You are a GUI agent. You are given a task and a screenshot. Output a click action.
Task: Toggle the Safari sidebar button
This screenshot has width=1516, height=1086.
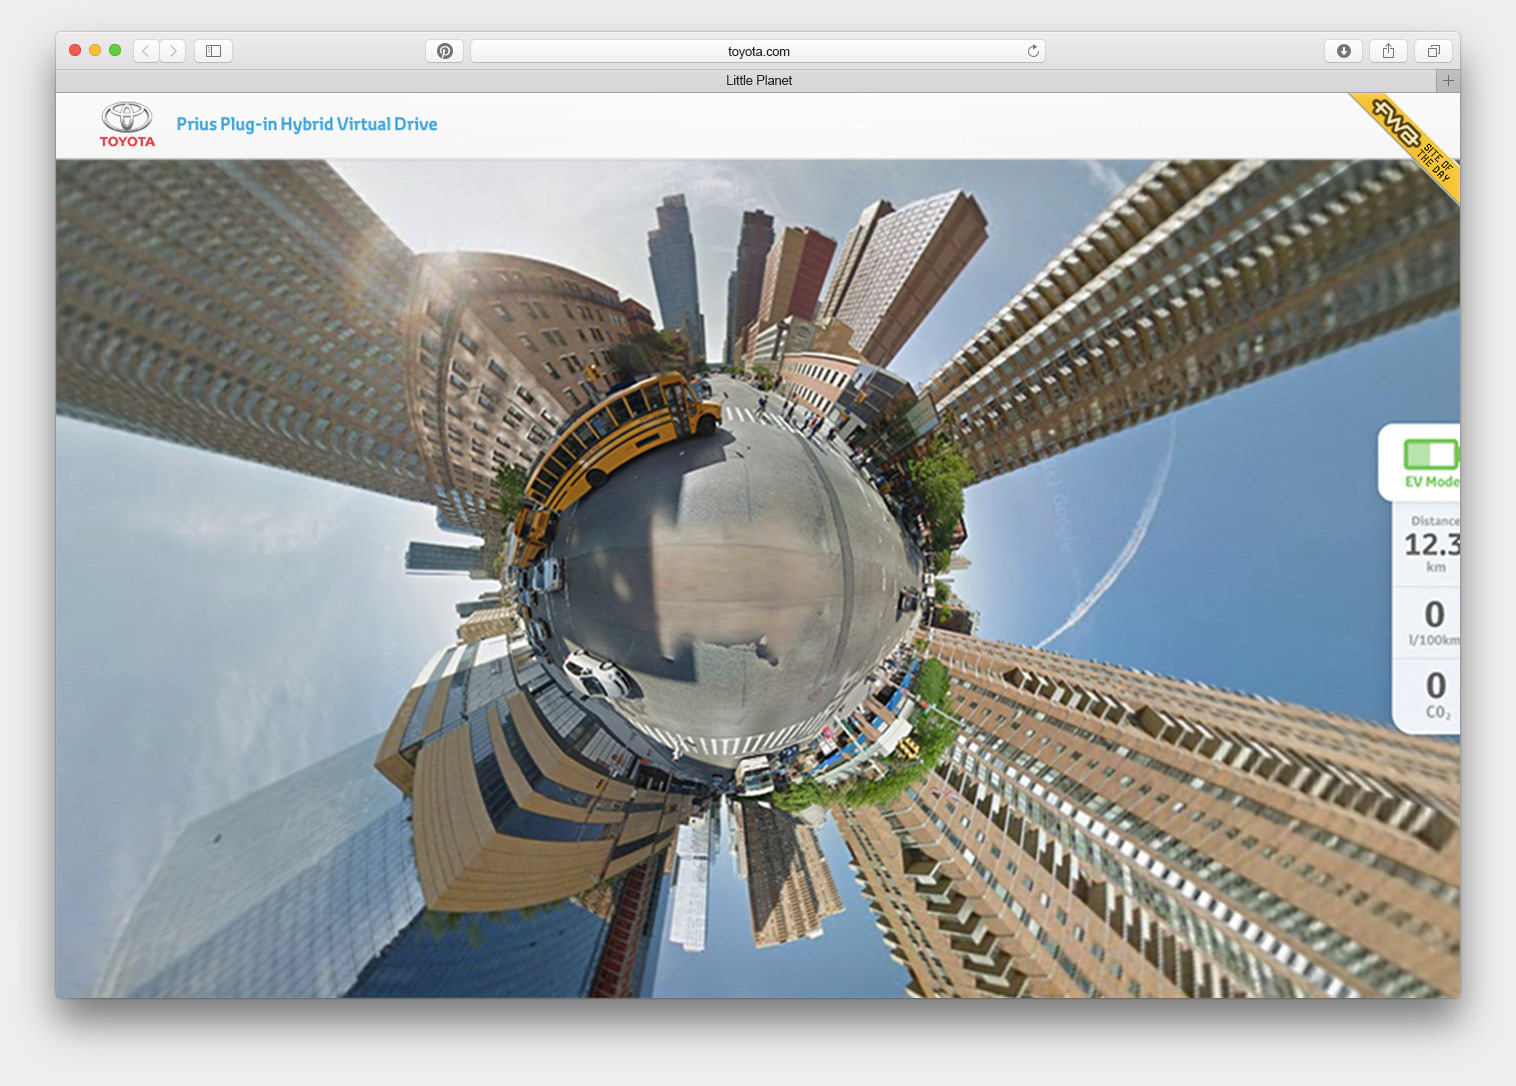pos(213,51)
